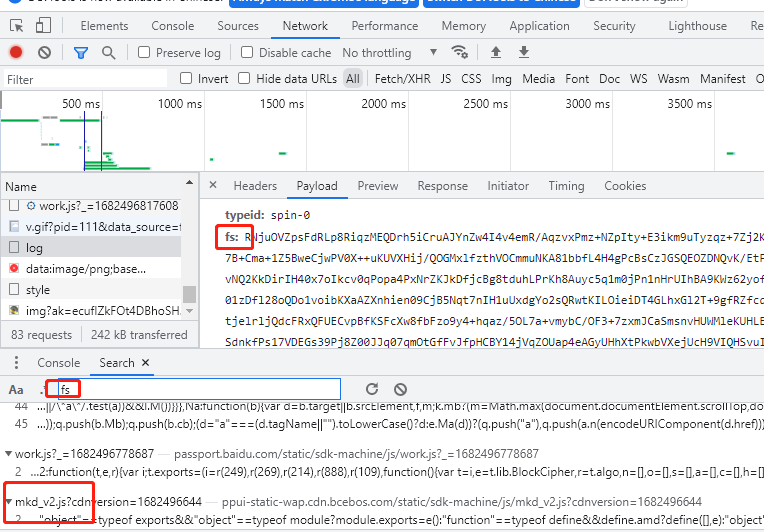The width and height of the screenshot is (764, 532).
Task: Click the export HAR download icon
Action: point(524,52)
